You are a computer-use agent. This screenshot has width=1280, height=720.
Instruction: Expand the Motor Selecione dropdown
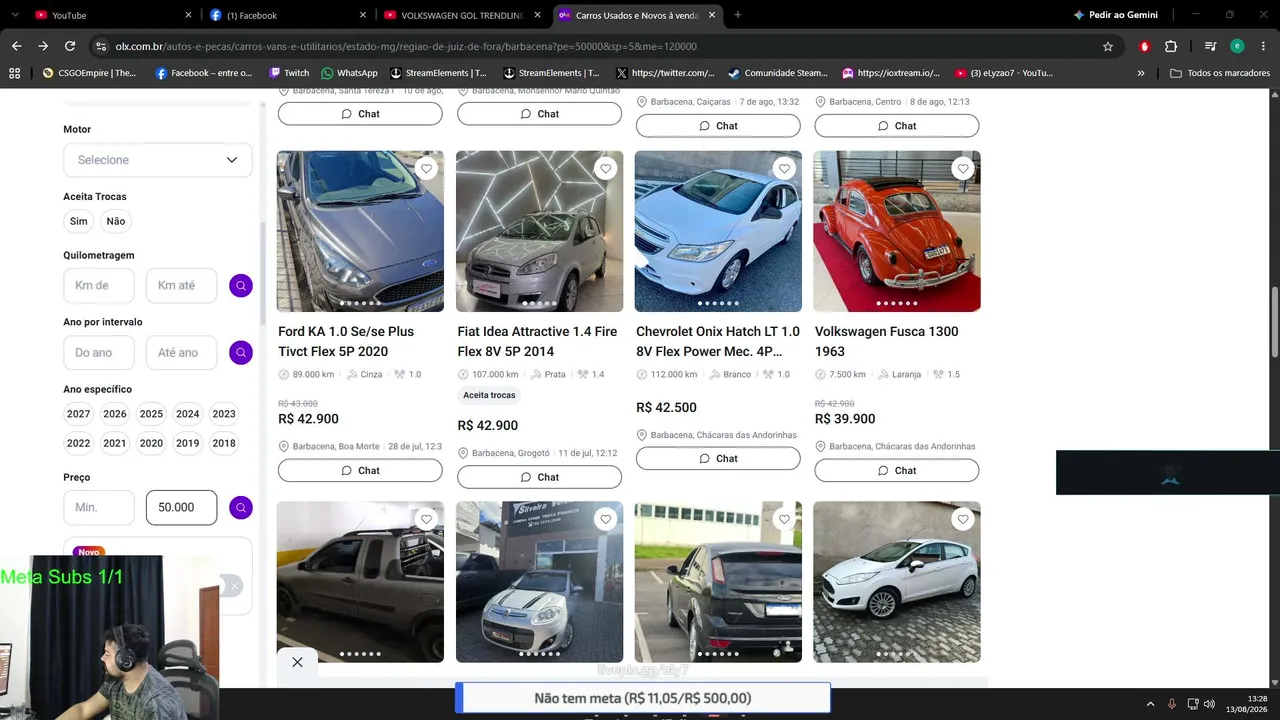tap(158, 160)
